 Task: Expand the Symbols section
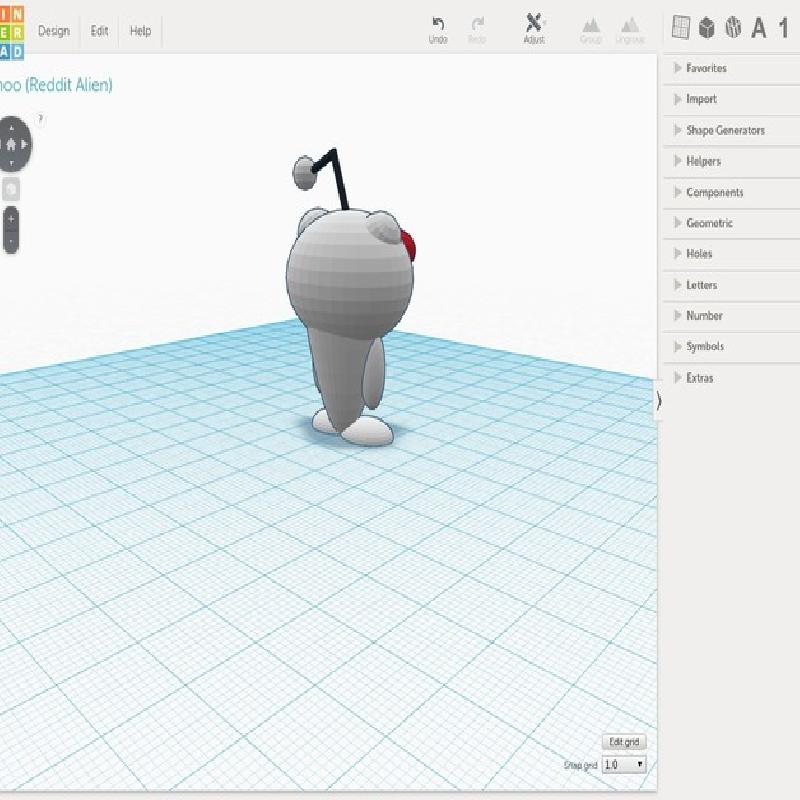tap(731, 346)
